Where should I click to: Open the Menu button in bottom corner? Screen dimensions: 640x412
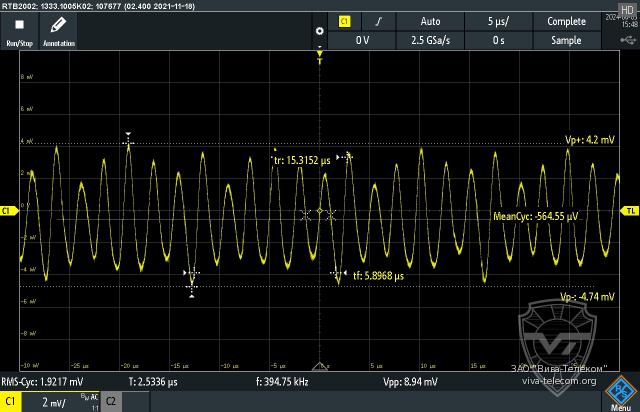pyautogui.click(x=620, y=395)
